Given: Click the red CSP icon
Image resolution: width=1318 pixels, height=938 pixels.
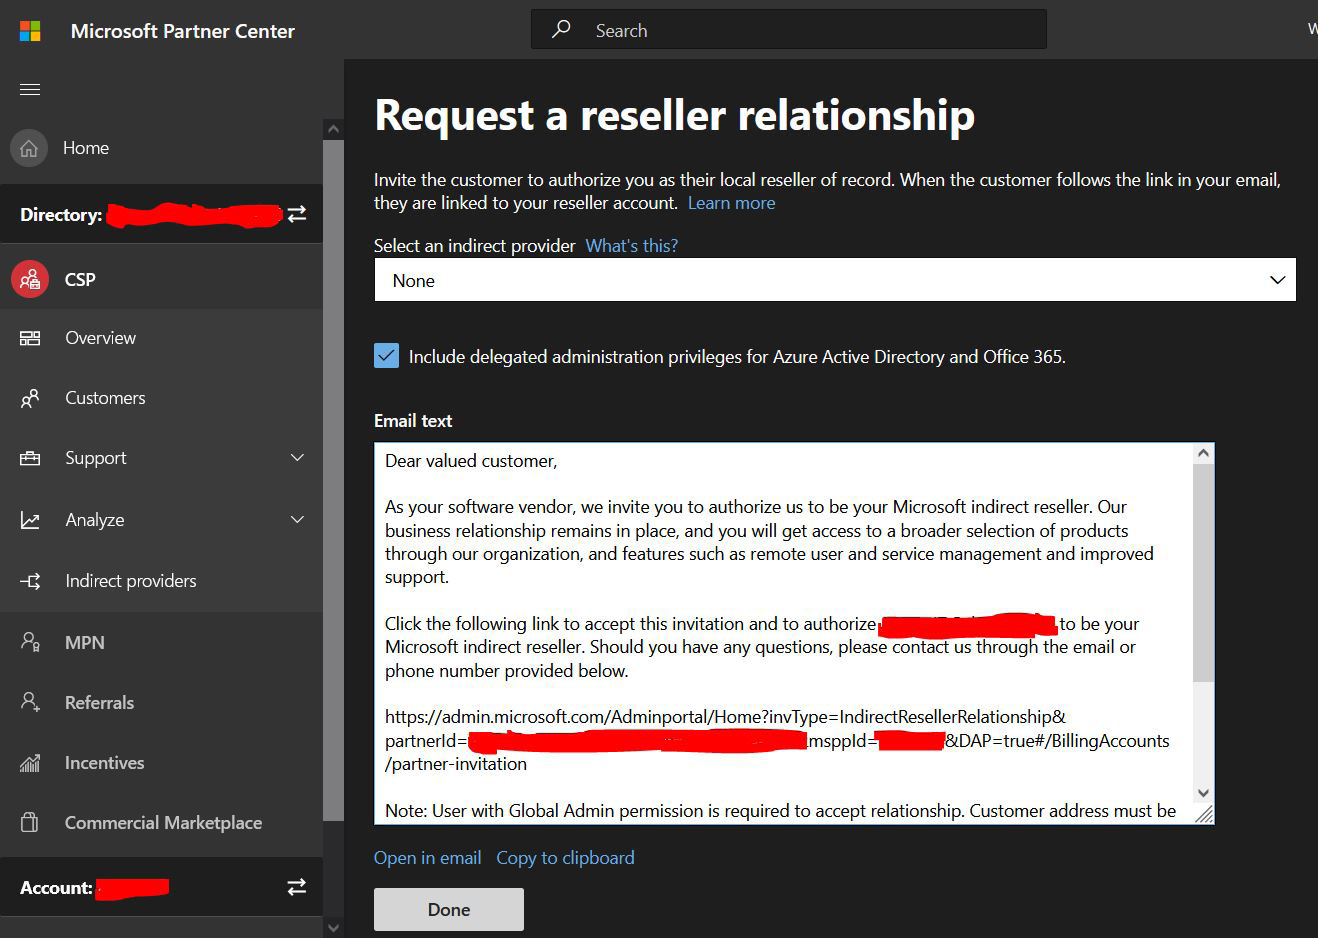Looking at the screenshot, I should 30,279.
